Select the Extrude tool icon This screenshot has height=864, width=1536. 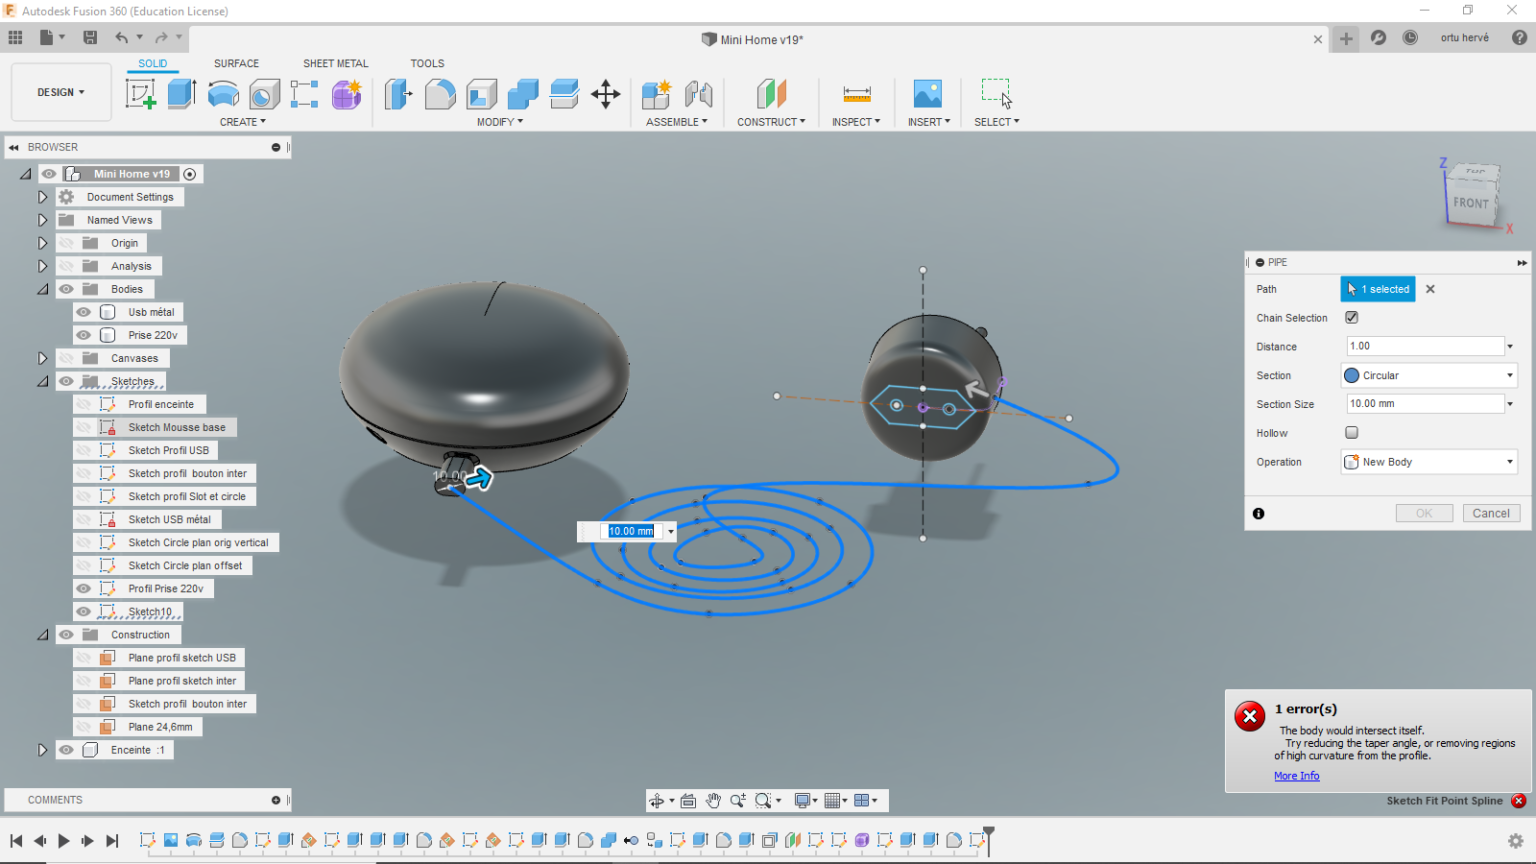[181, 94]
